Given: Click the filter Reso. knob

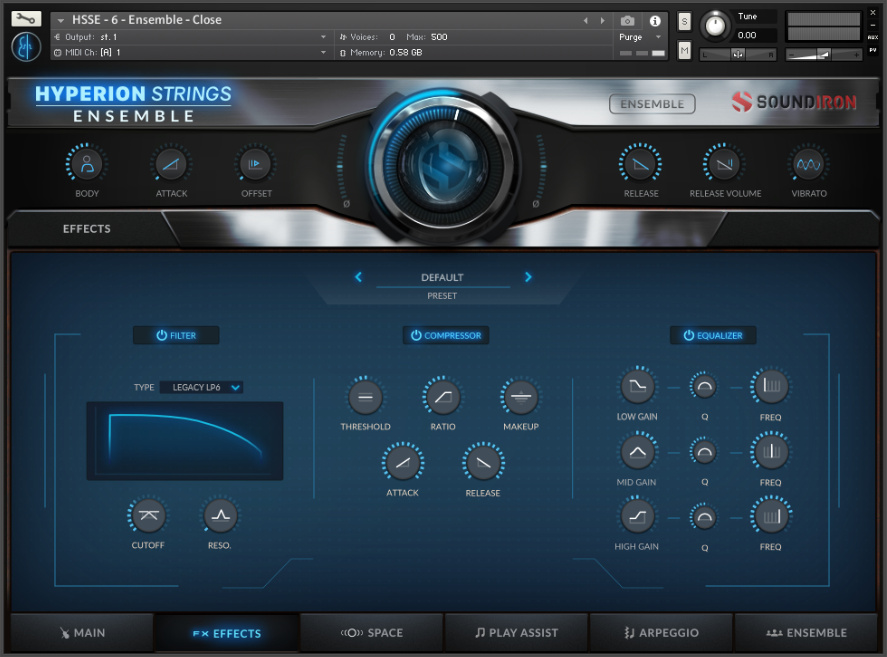Looking at the screenshot, I should coord(220,516).
